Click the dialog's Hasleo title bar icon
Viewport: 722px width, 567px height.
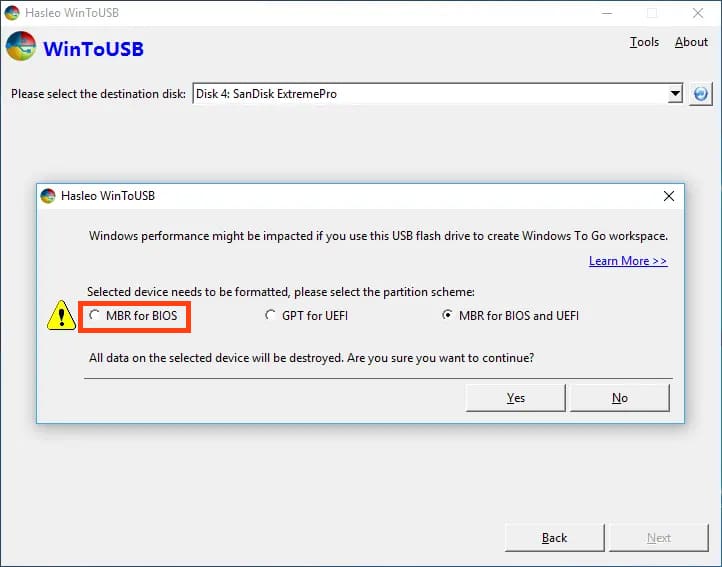click(48, 196)
